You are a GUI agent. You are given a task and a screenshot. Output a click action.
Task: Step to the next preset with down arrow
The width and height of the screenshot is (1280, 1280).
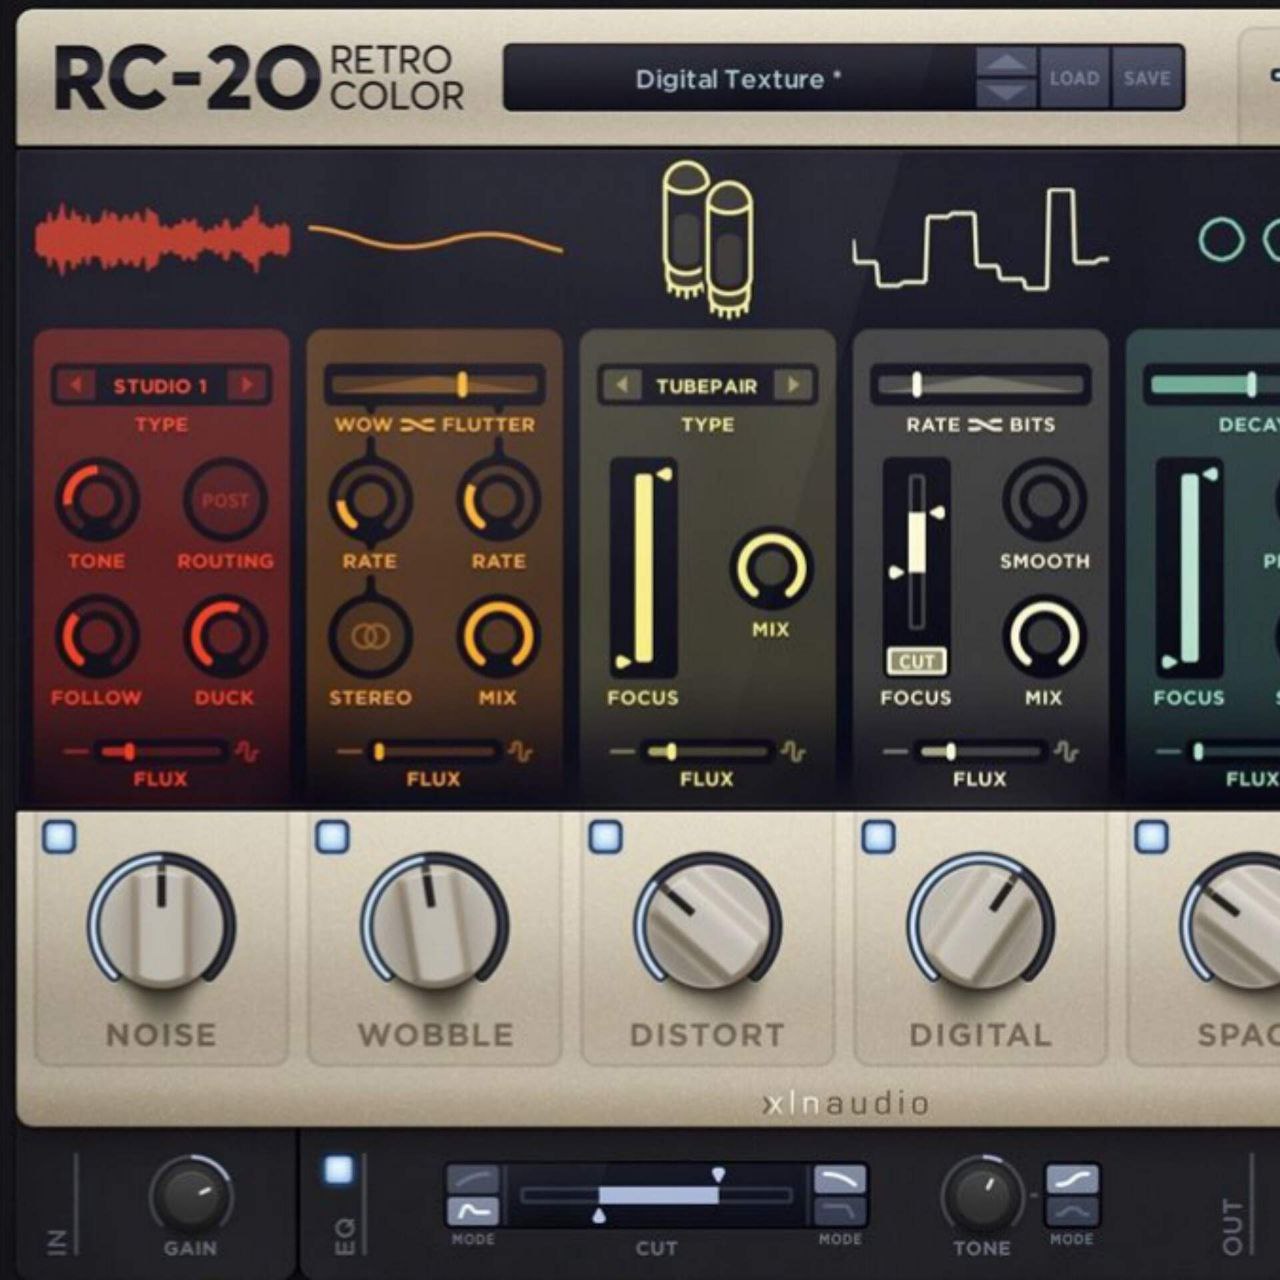coord(1006,93)
